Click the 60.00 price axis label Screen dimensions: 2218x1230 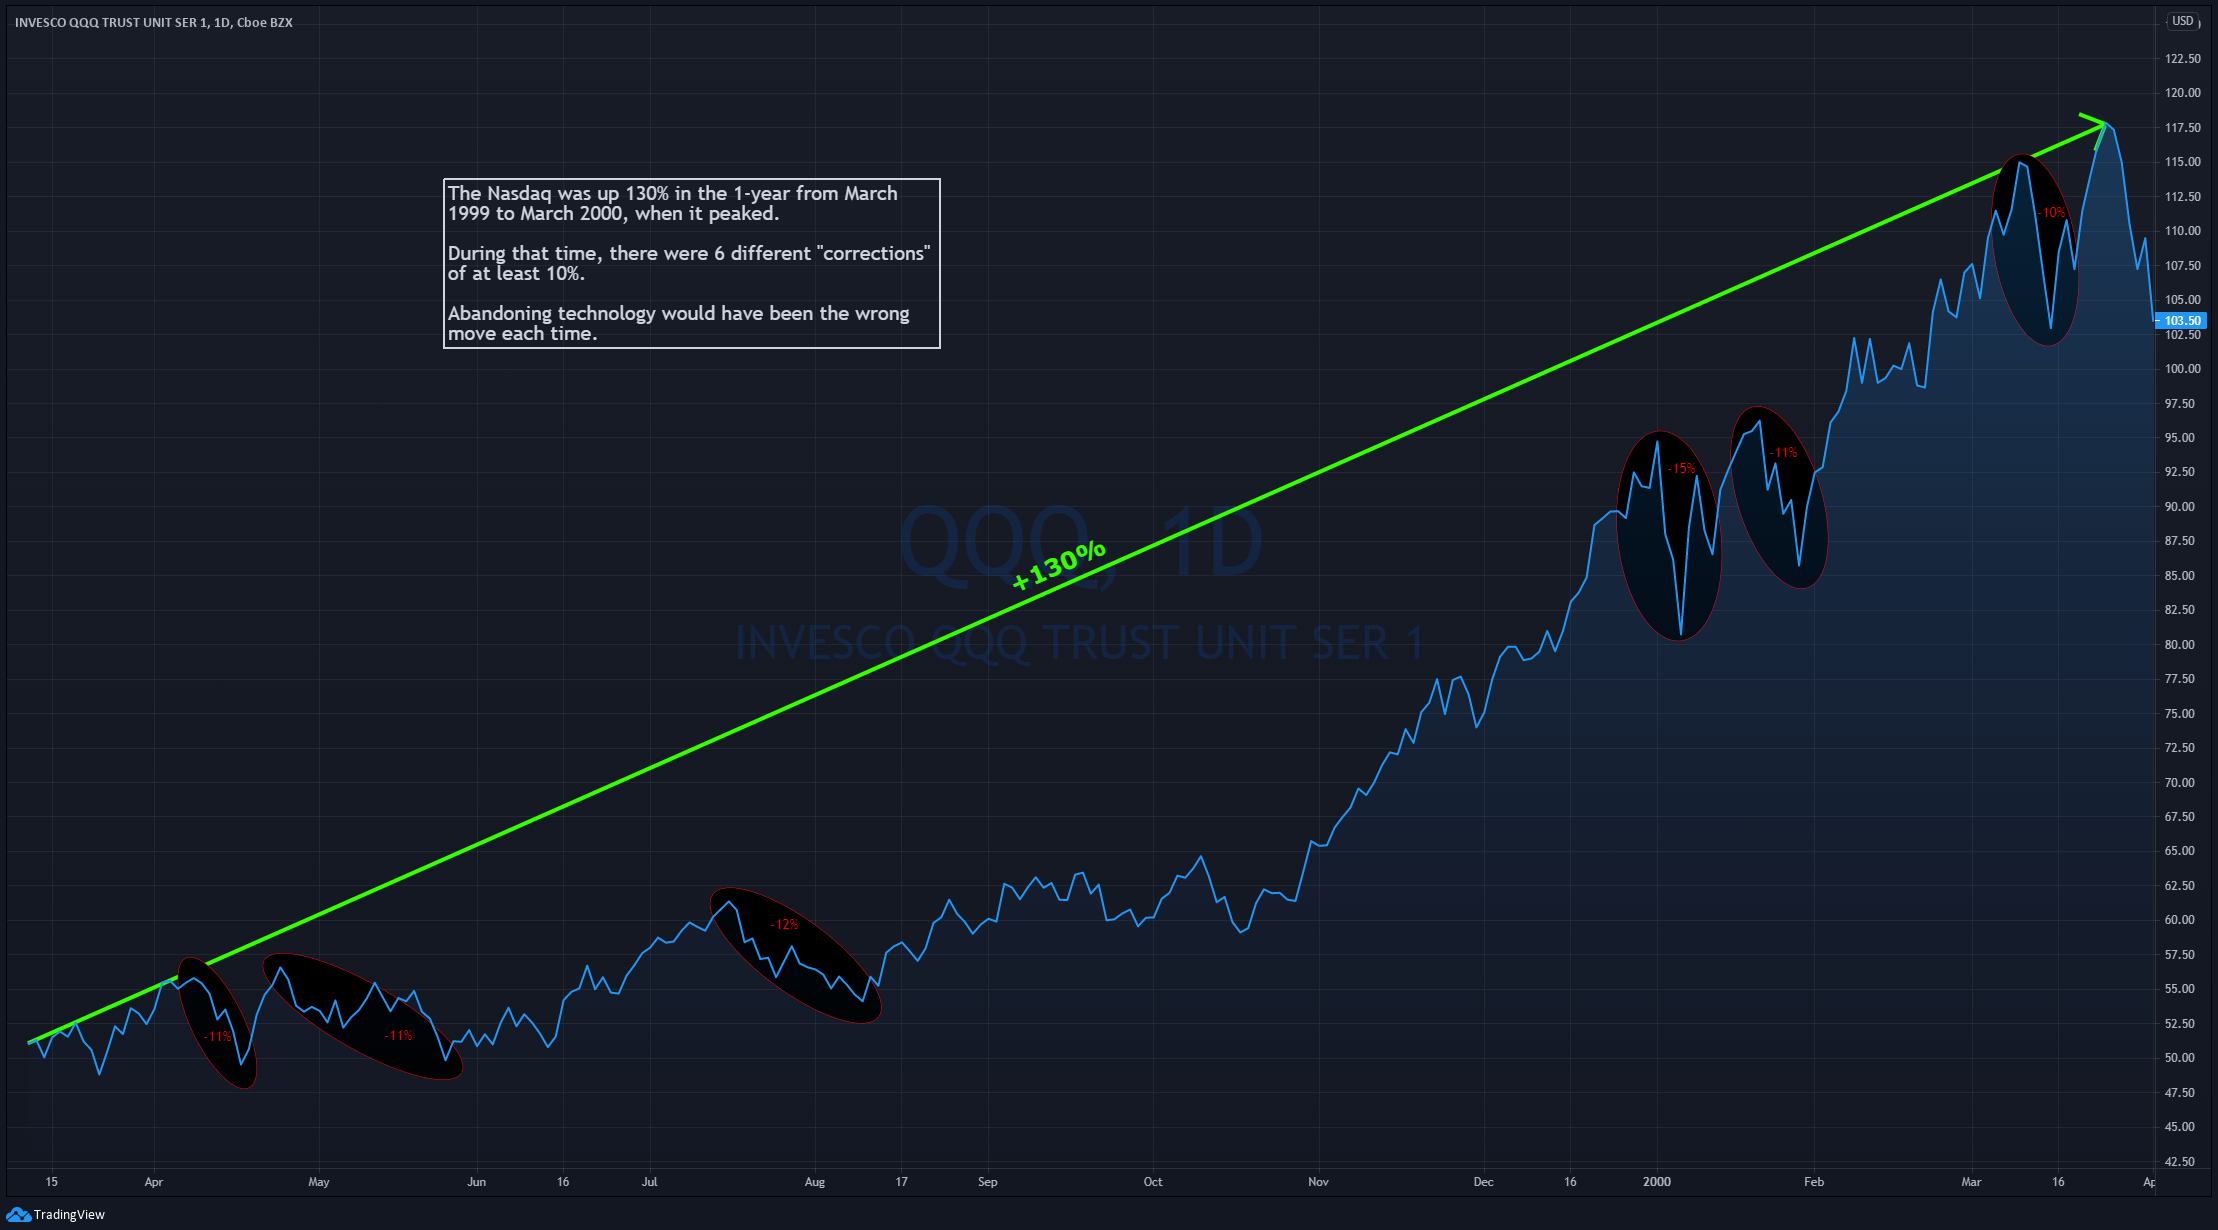coord(2180,920)
